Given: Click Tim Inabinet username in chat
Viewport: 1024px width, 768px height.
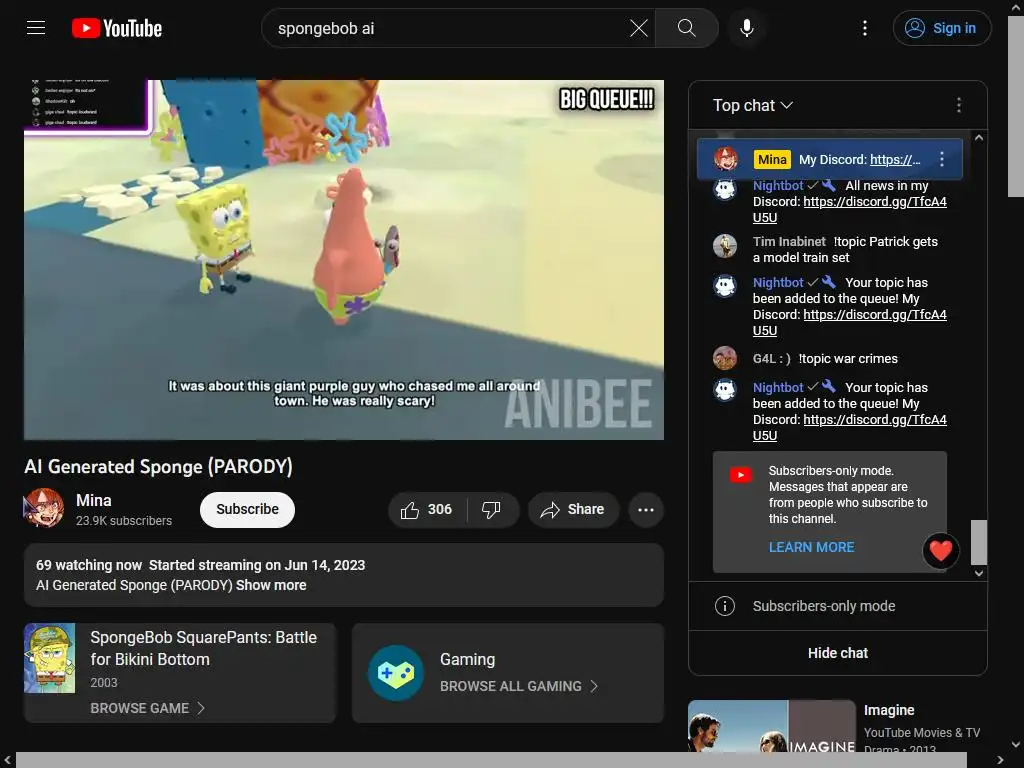Looking at the screenshot, I should coord(789,242).
